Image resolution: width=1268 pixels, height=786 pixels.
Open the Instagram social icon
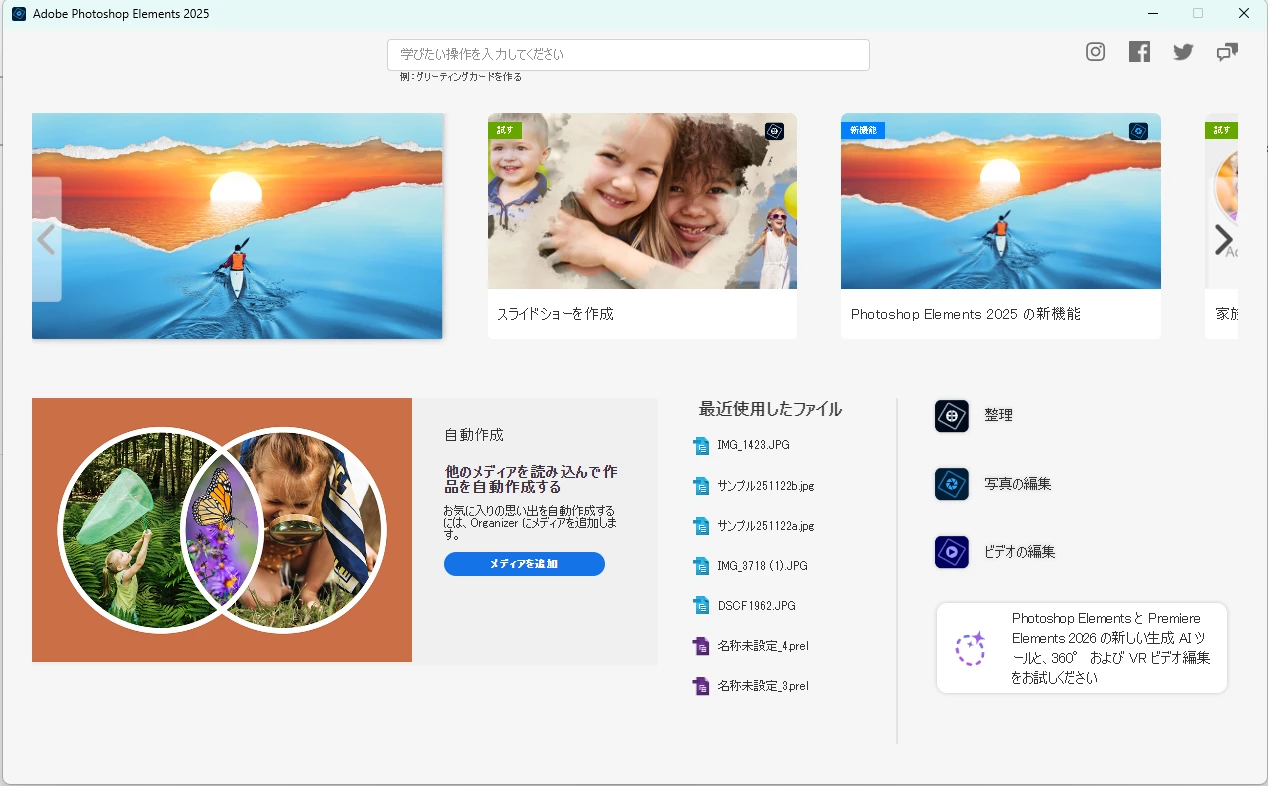coord(1095,52)
